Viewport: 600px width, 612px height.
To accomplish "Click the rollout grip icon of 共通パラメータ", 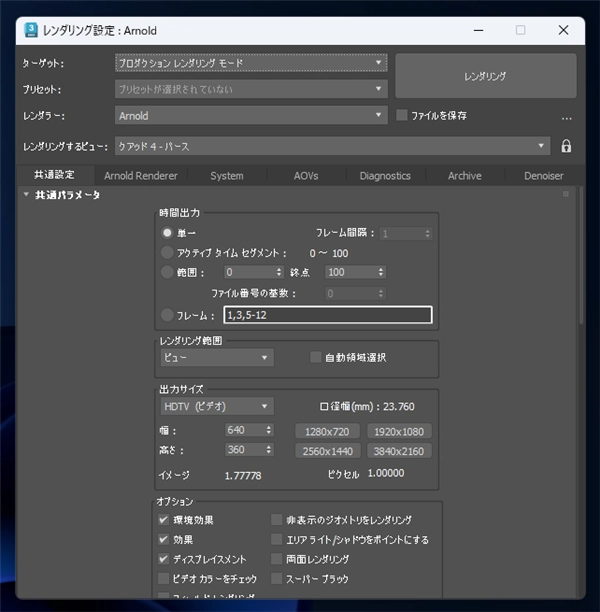I will click(x=566, y=194).
